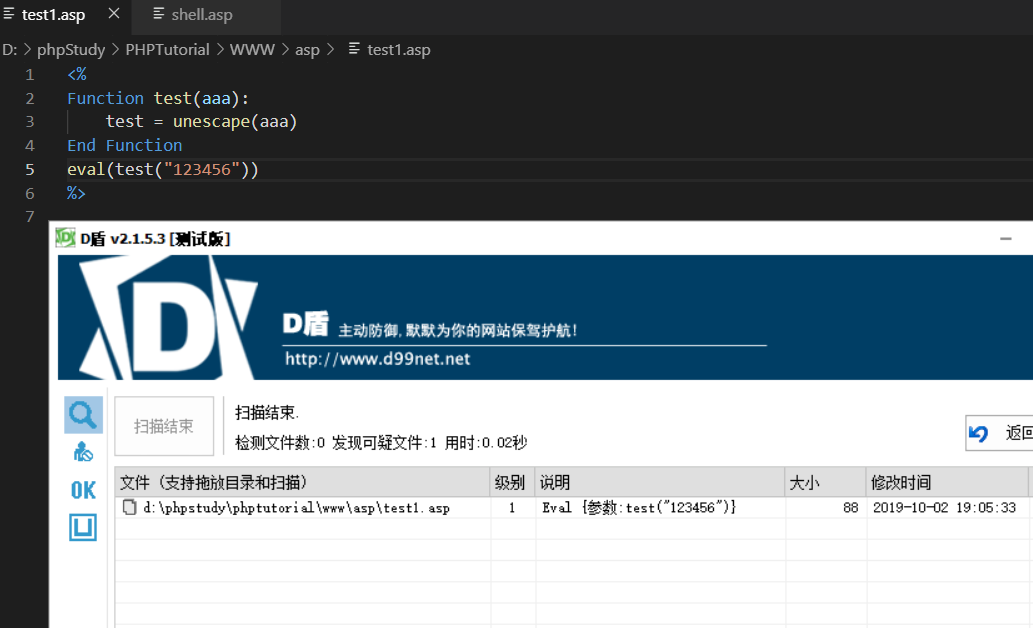Select WWW in the breadcrumb path

pyautogui.click(x=252, y=49)
